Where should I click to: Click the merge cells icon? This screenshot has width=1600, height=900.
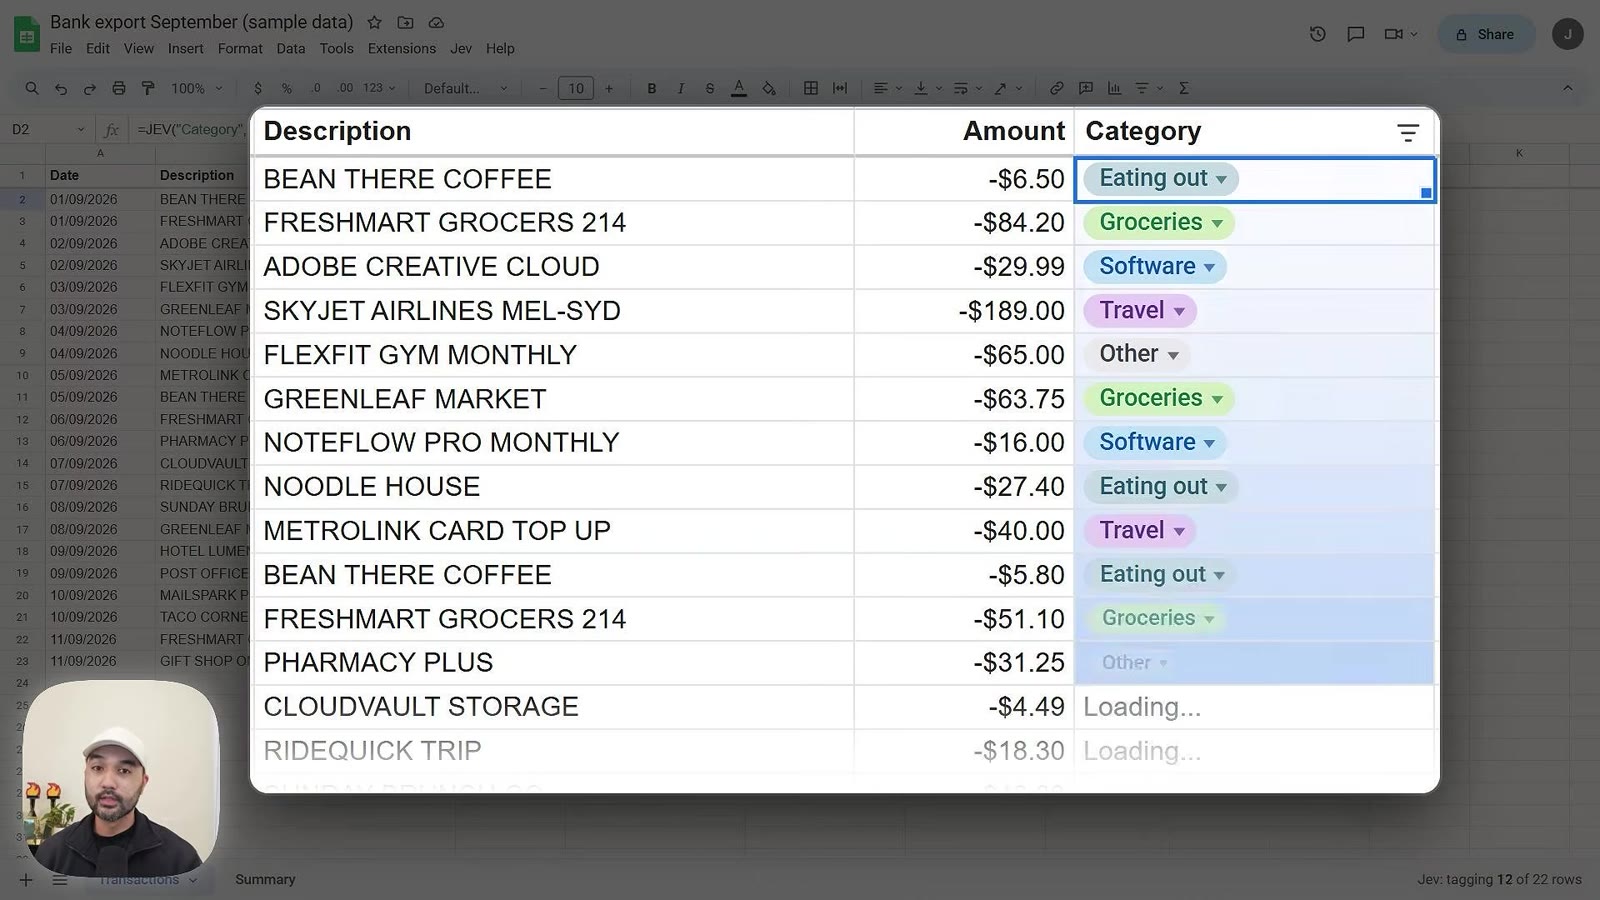840,88
